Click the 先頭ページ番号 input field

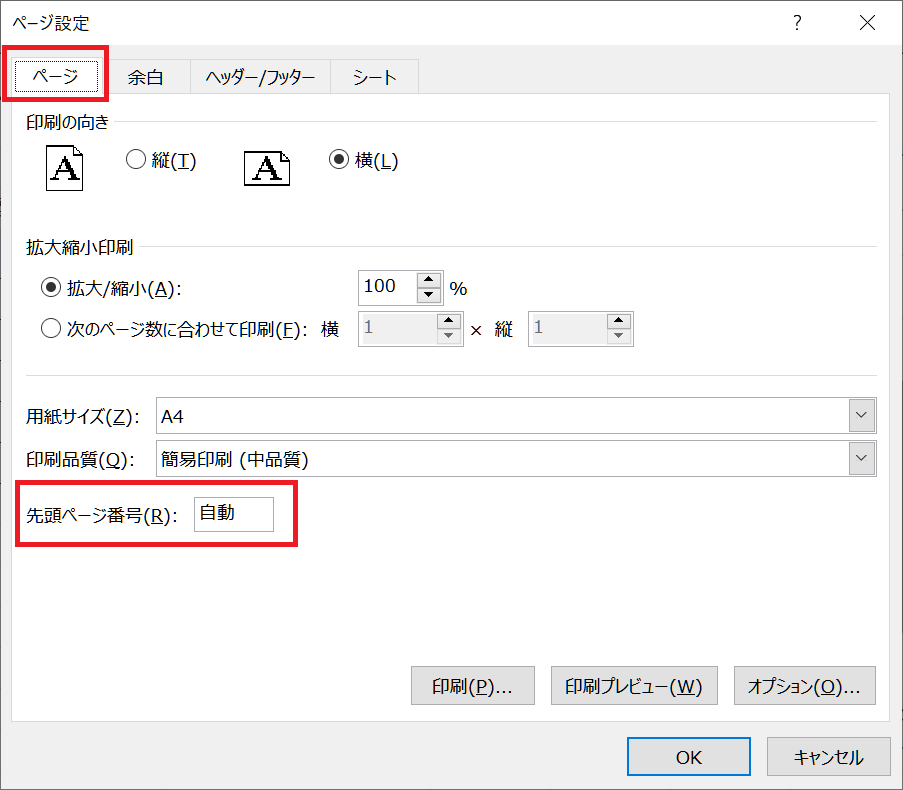tap(233, 515)
